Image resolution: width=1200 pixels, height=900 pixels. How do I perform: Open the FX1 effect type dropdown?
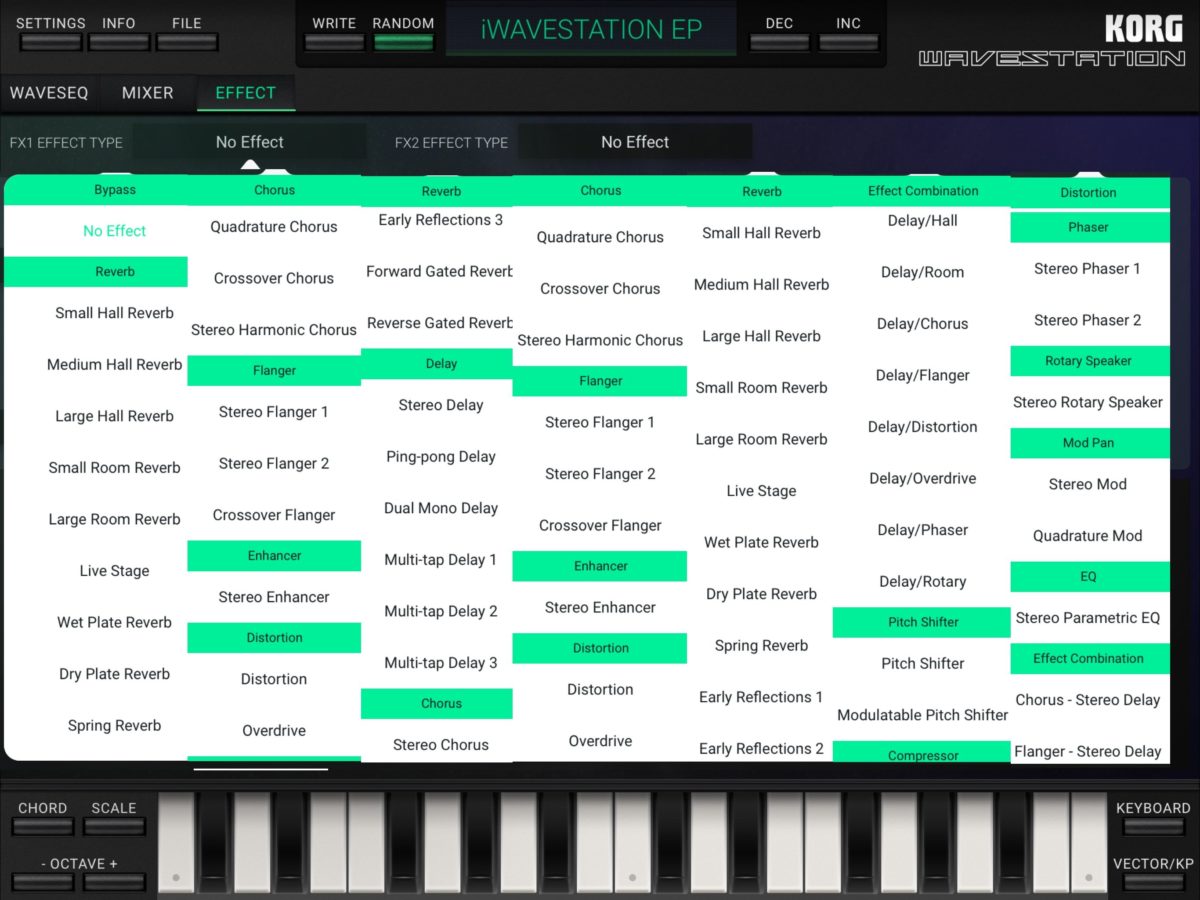pyautogui.click(x=250, y=142)
